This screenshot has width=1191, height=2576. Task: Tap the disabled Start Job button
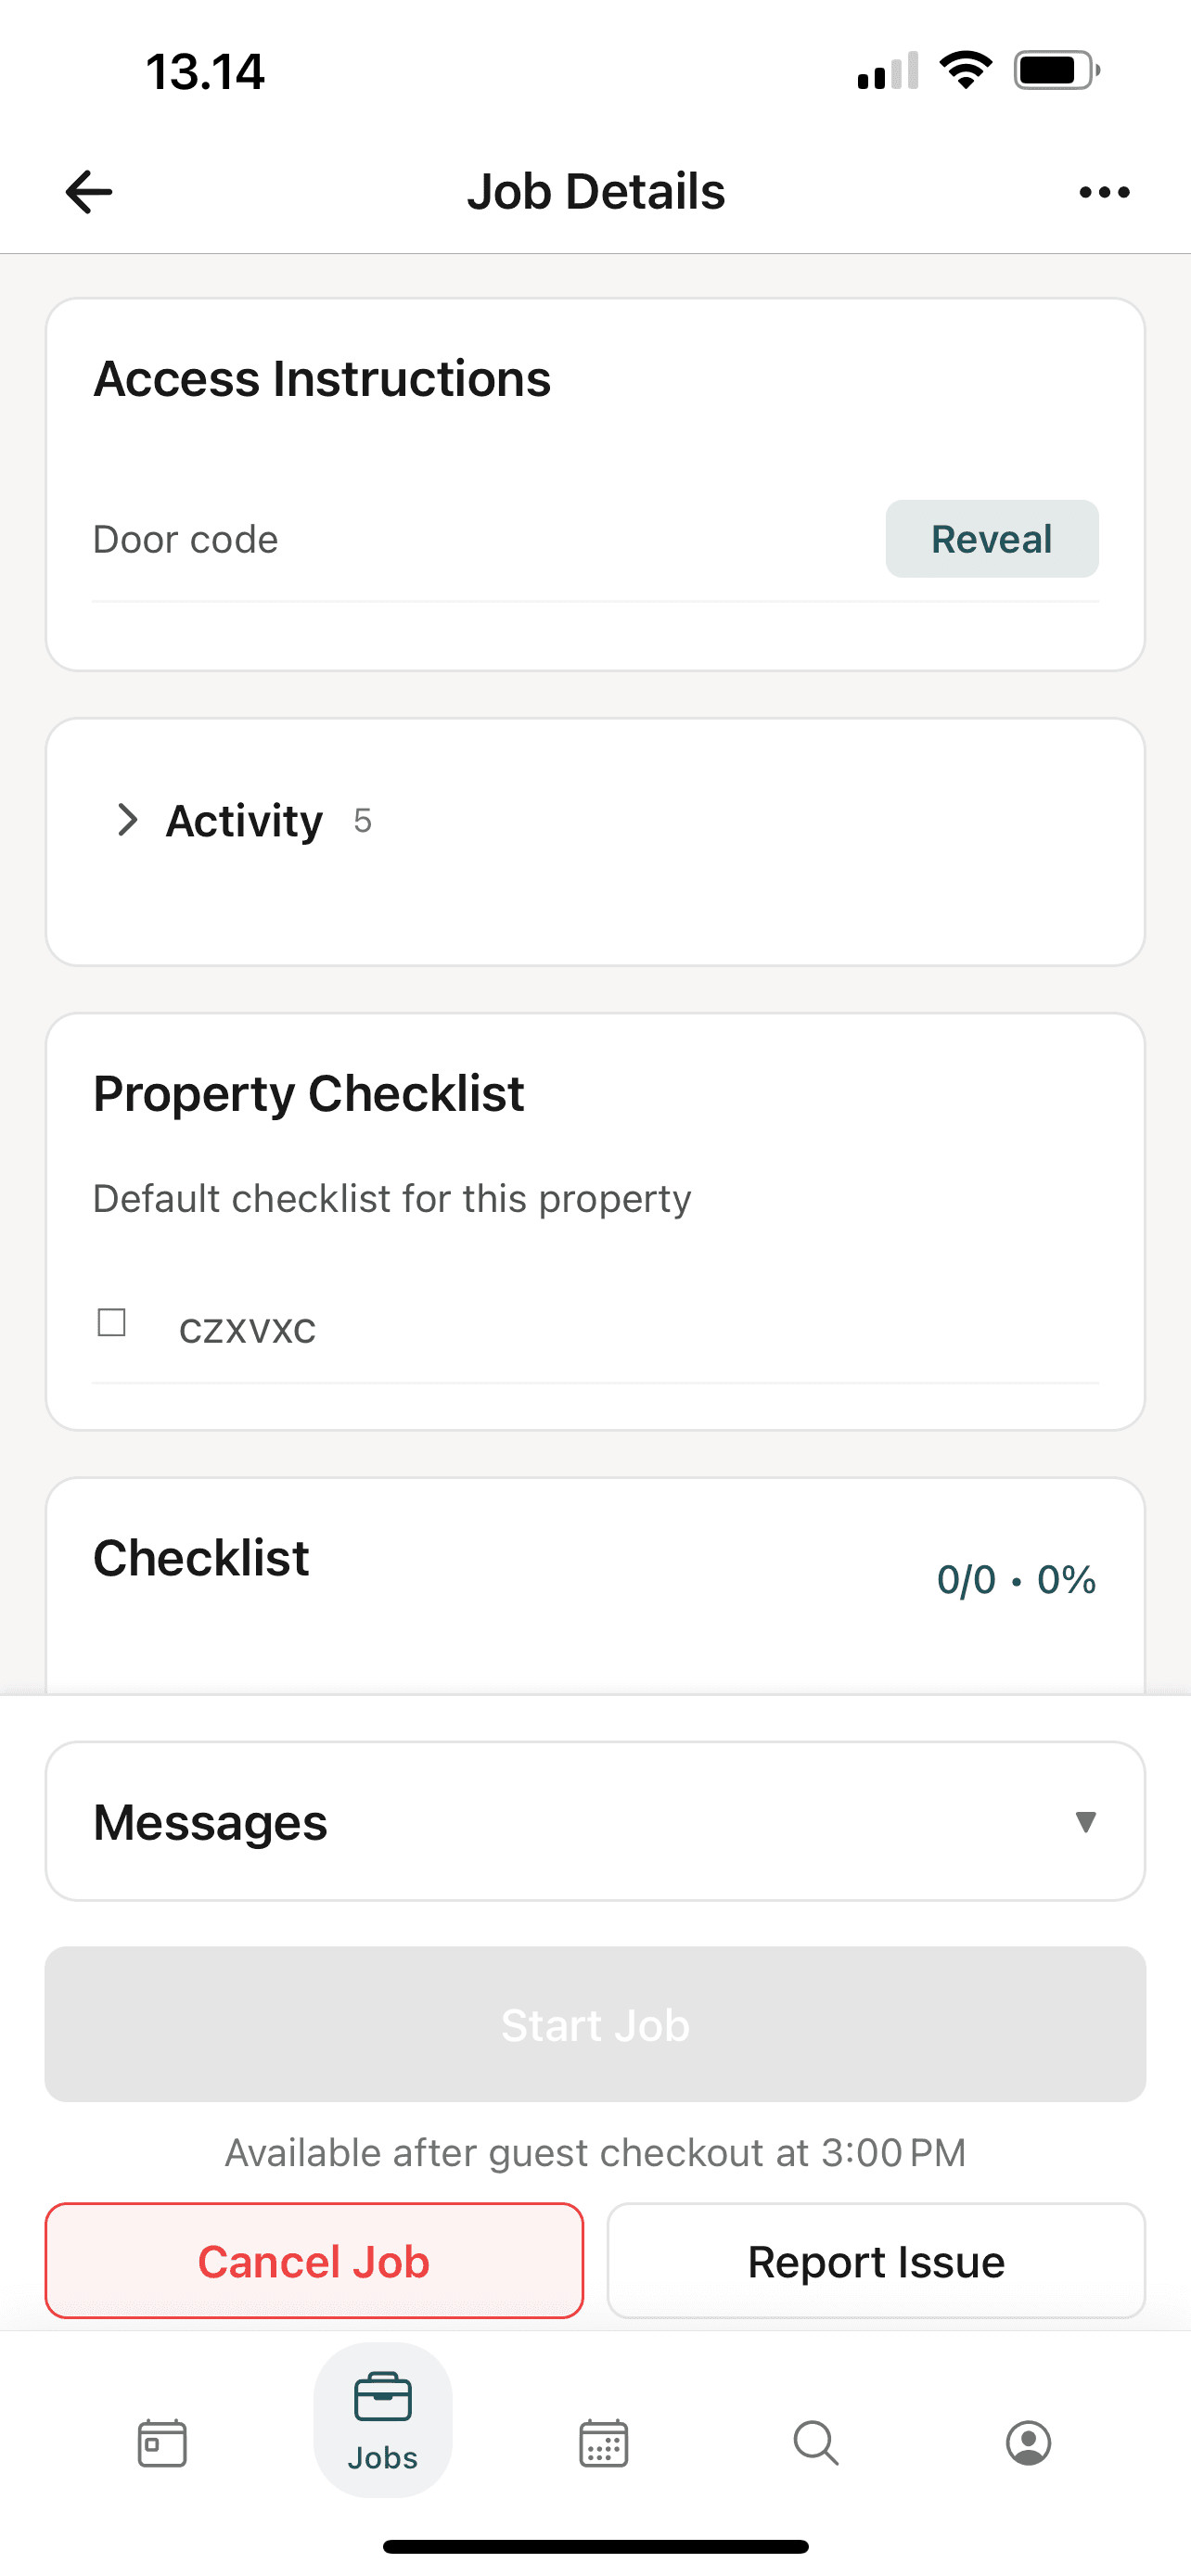(595, 2025)
